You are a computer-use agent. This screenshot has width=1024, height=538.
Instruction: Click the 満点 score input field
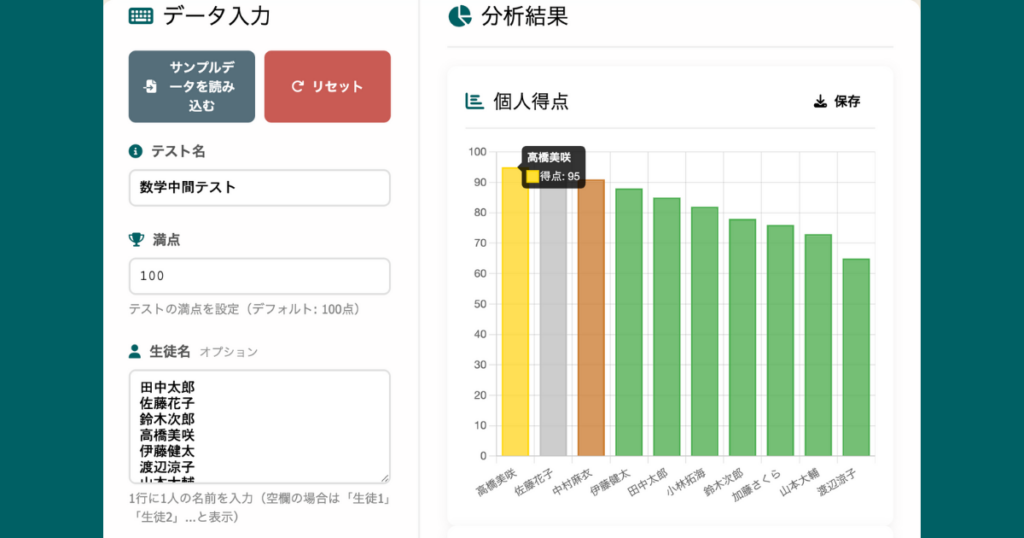point(259,276)
